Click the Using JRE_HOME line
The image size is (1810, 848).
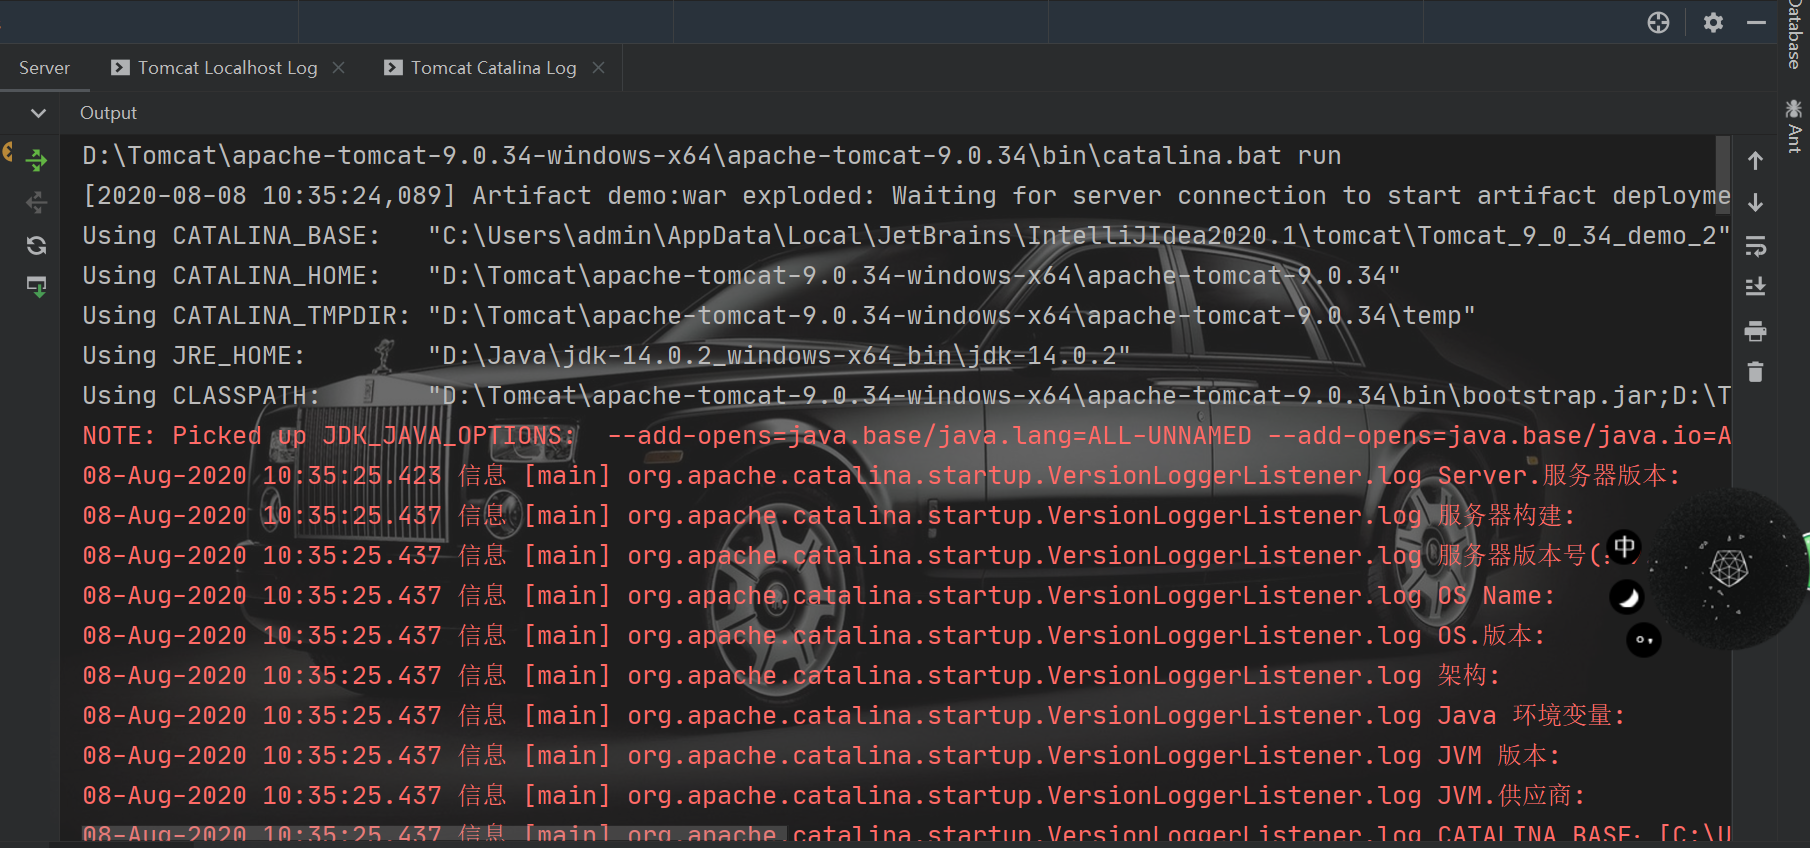(606, 356)
